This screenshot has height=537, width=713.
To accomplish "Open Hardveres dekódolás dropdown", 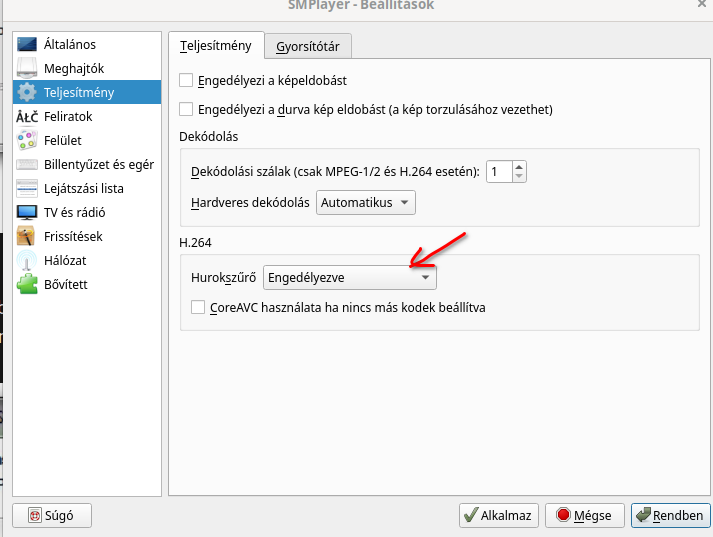I will pyautogui.click(x=366, y=202).
